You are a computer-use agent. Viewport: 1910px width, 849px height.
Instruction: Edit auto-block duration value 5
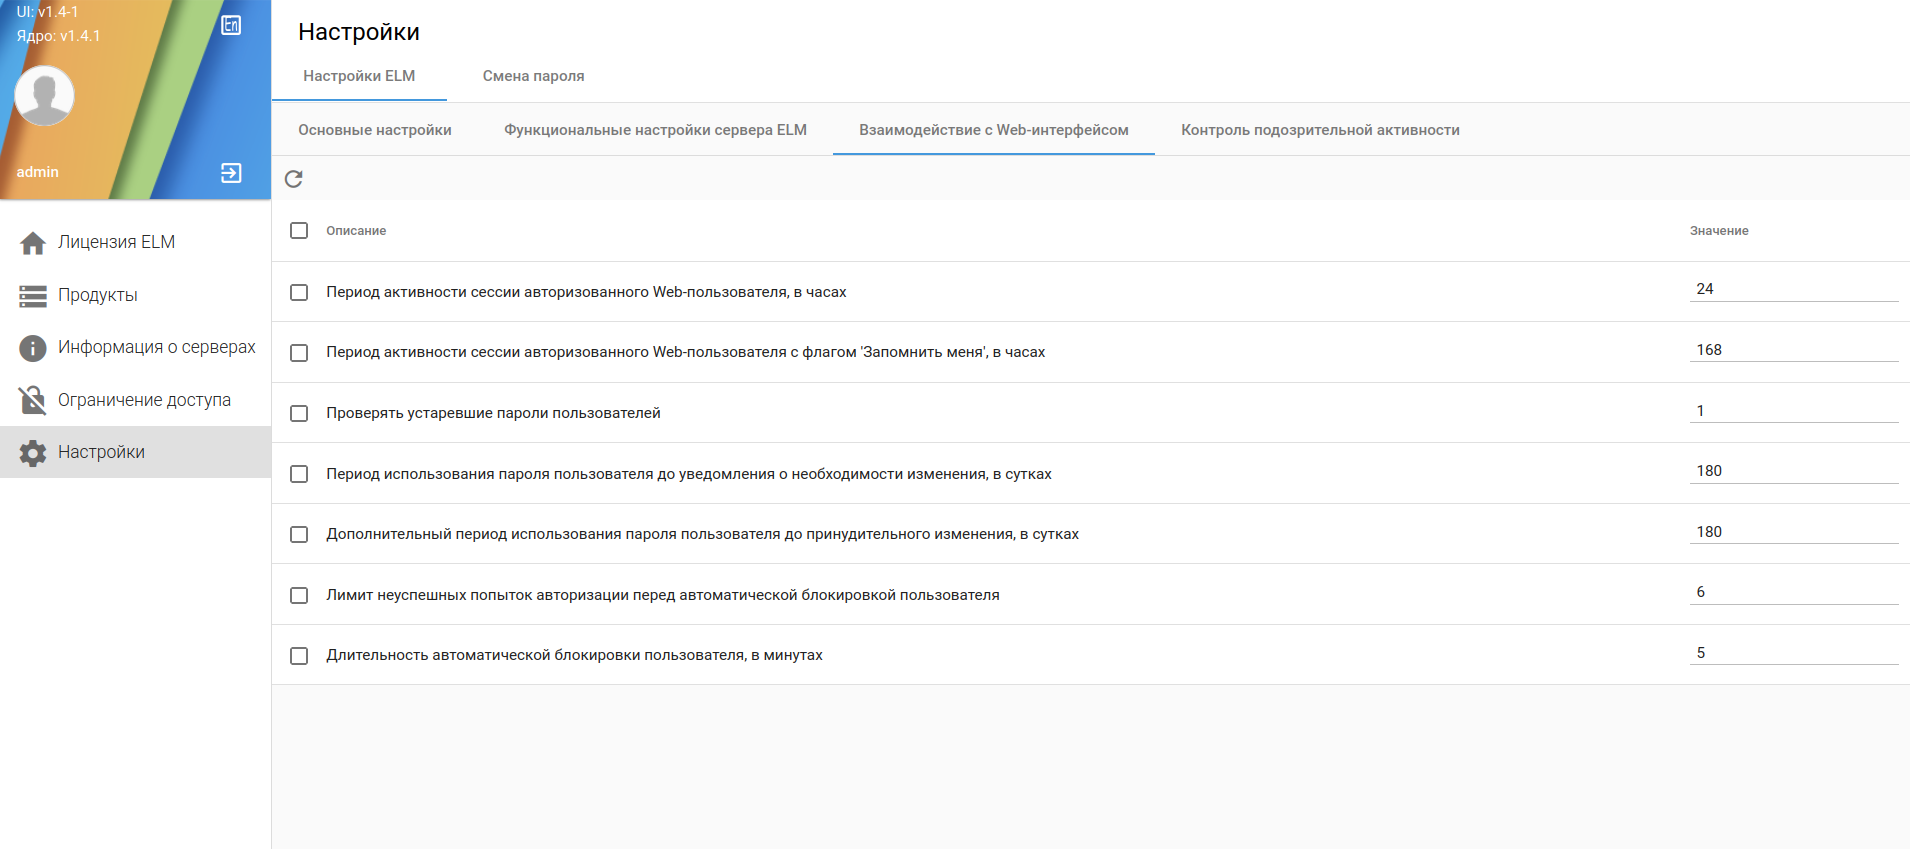tap(1794, 653)
